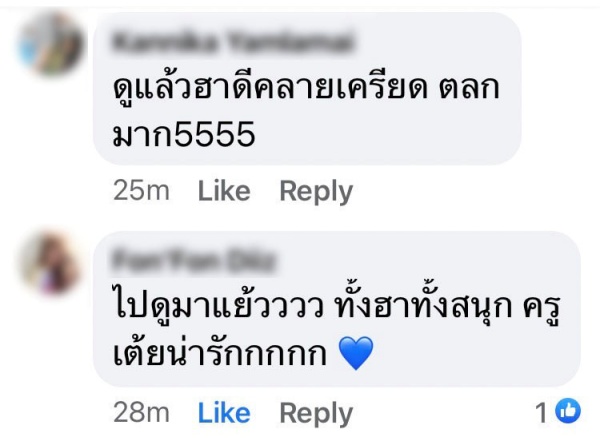Open the top commenter's profile picture

(51, 43)
